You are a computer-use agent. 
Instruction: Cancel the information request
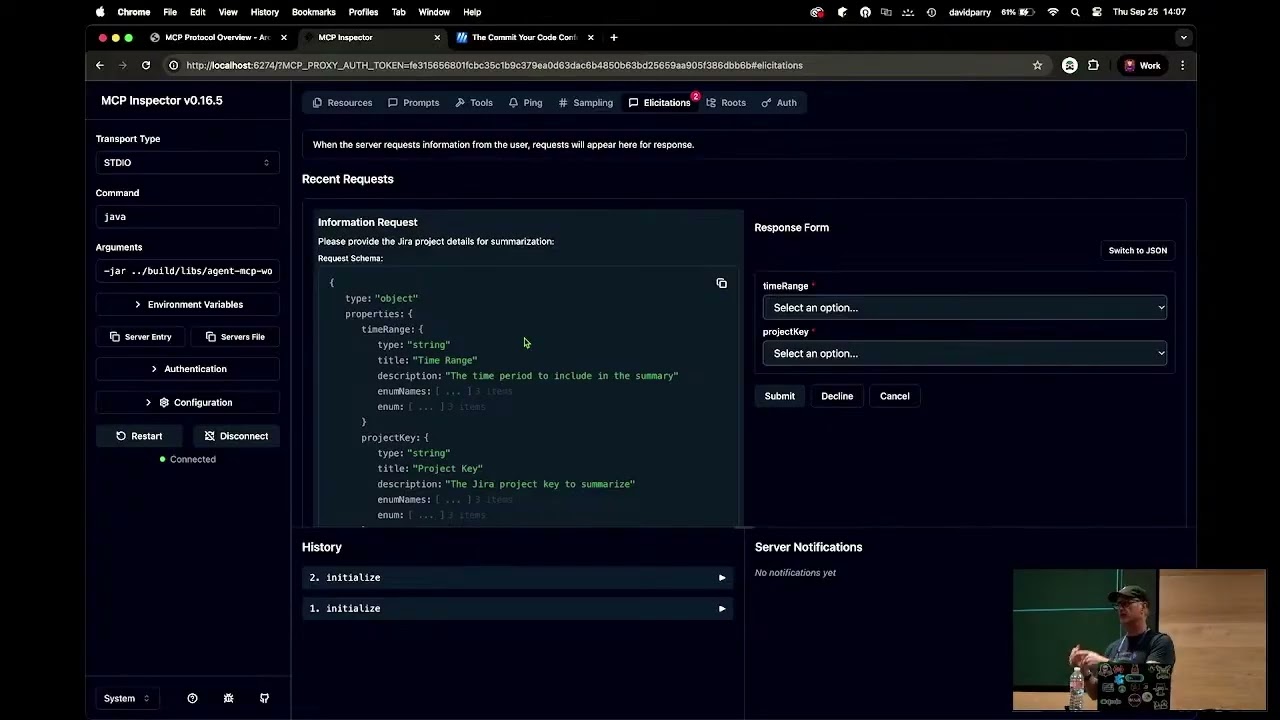[x=894, y=396]
